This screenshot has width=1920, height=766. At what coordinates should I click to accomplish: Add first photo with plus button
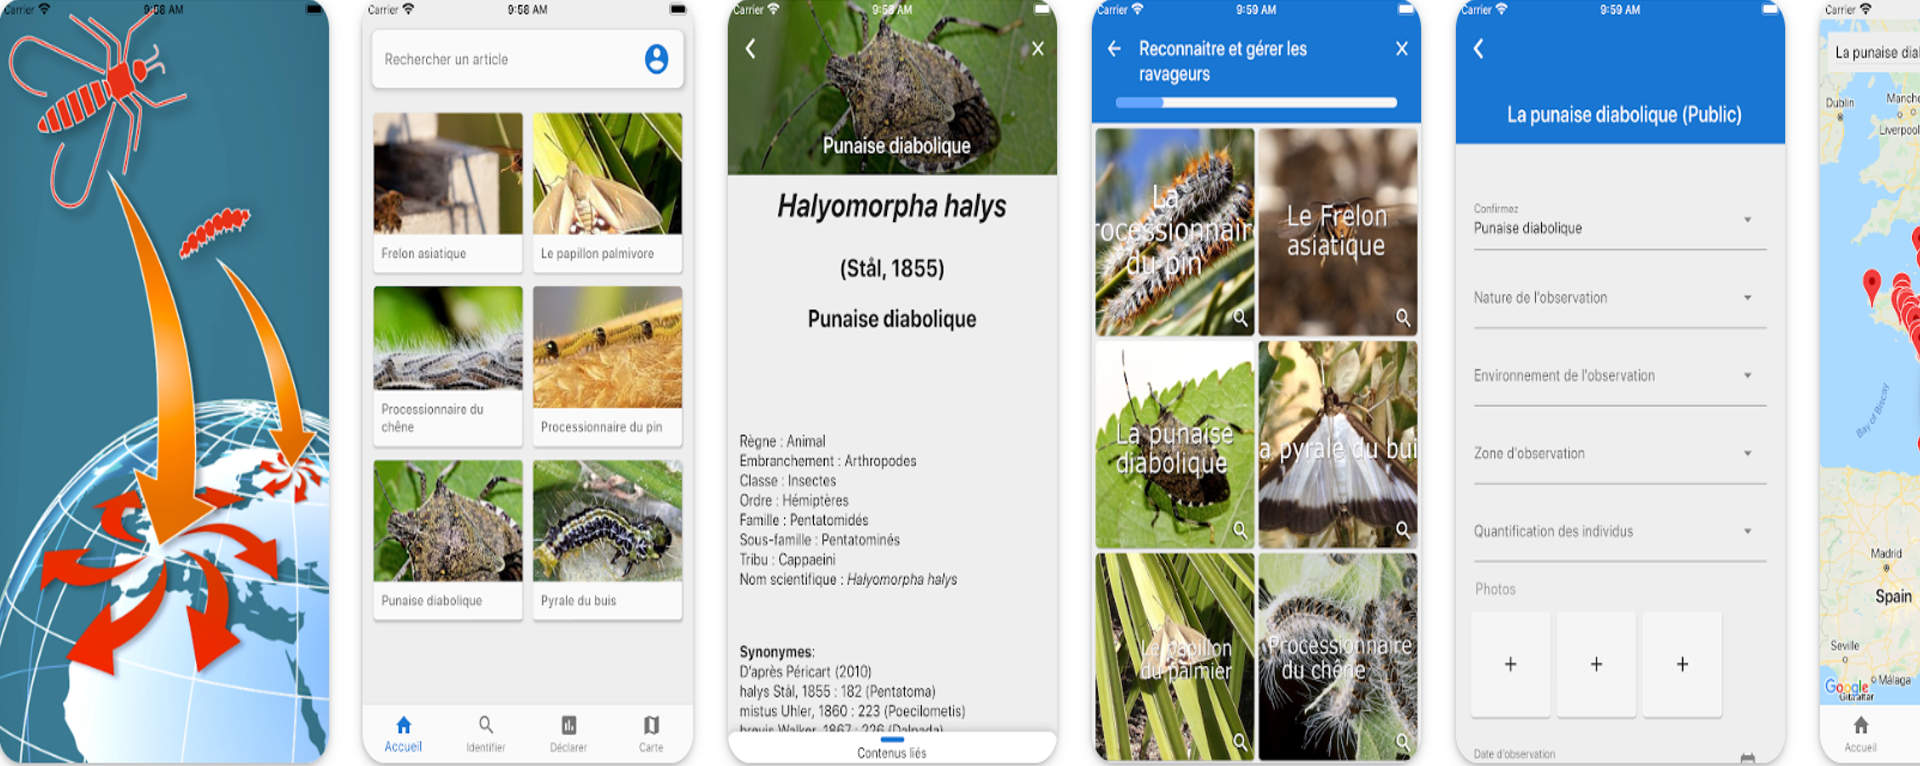coord(1511,664)
